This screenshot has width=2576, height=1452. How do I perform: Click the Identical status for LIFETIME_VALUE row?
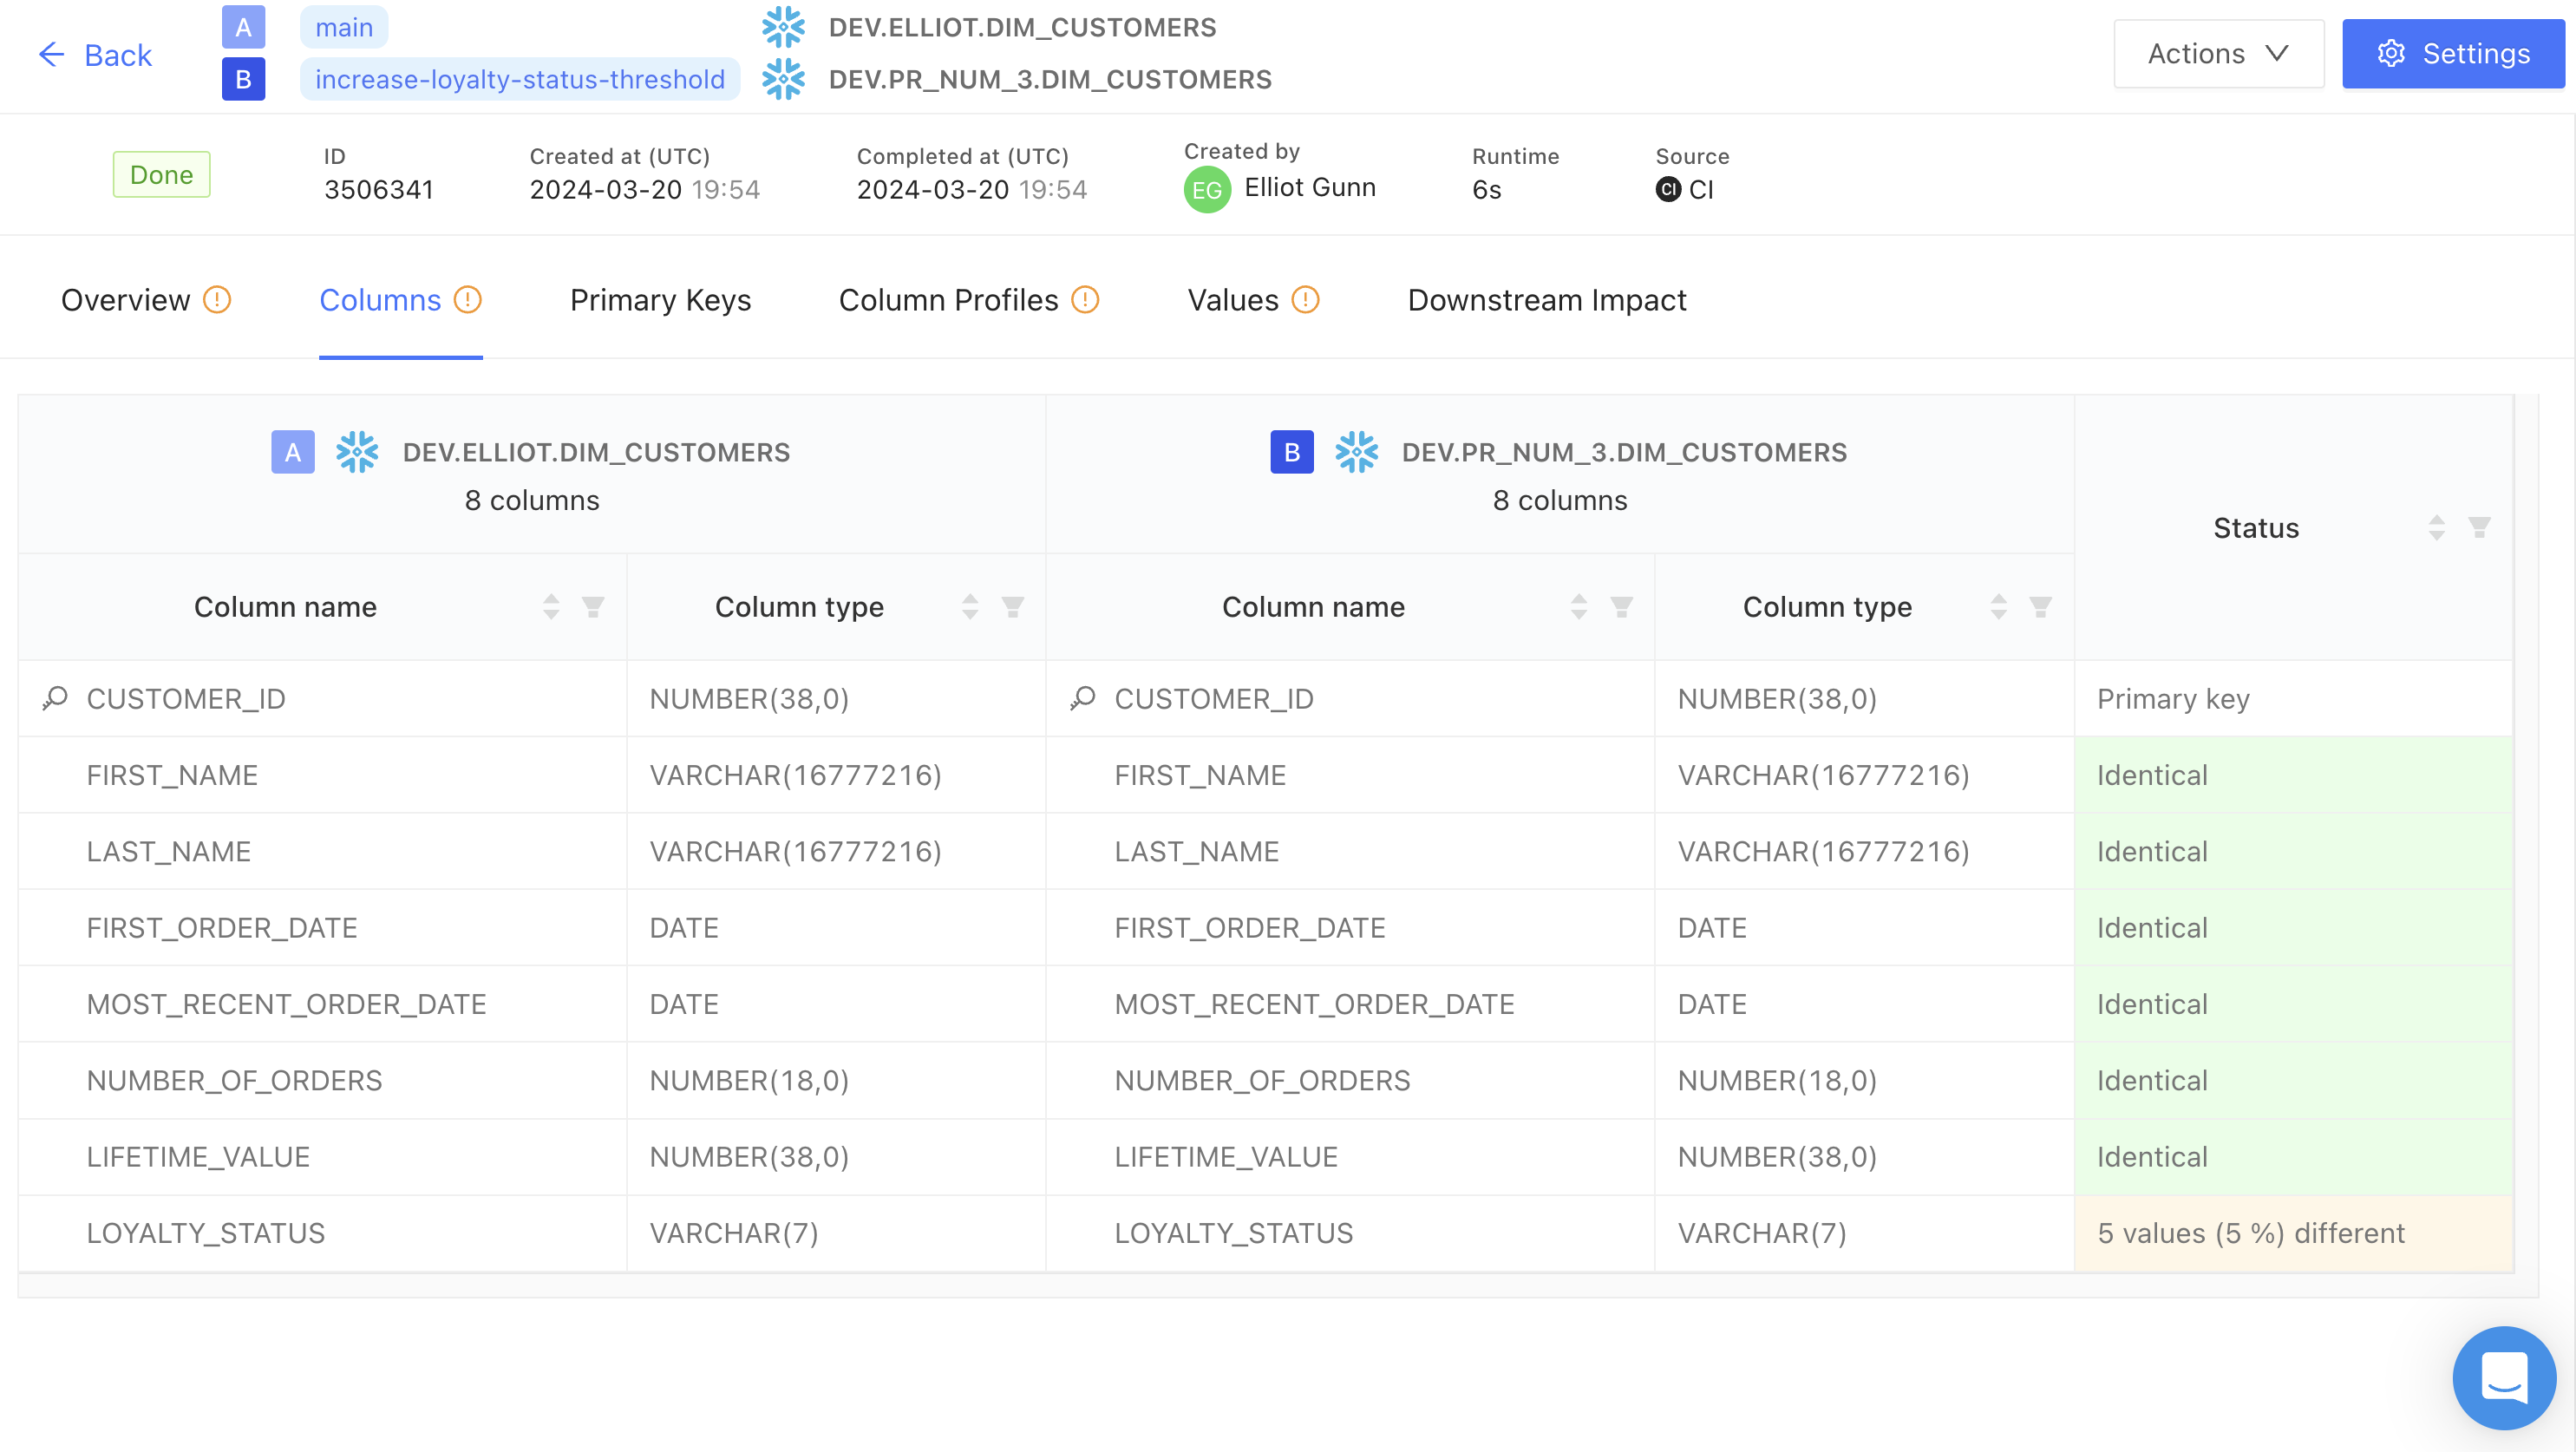click(x=2293, y=1157)
